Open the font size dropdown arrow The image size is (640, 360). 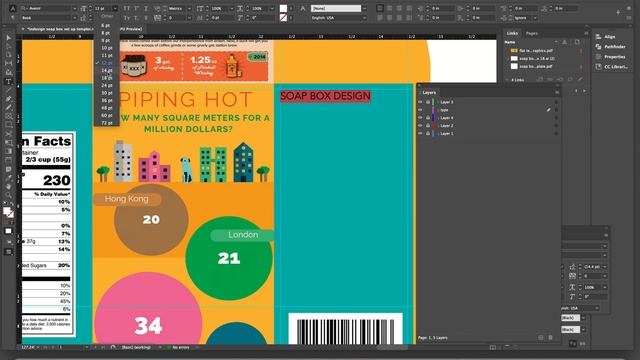tap(115, 9)
